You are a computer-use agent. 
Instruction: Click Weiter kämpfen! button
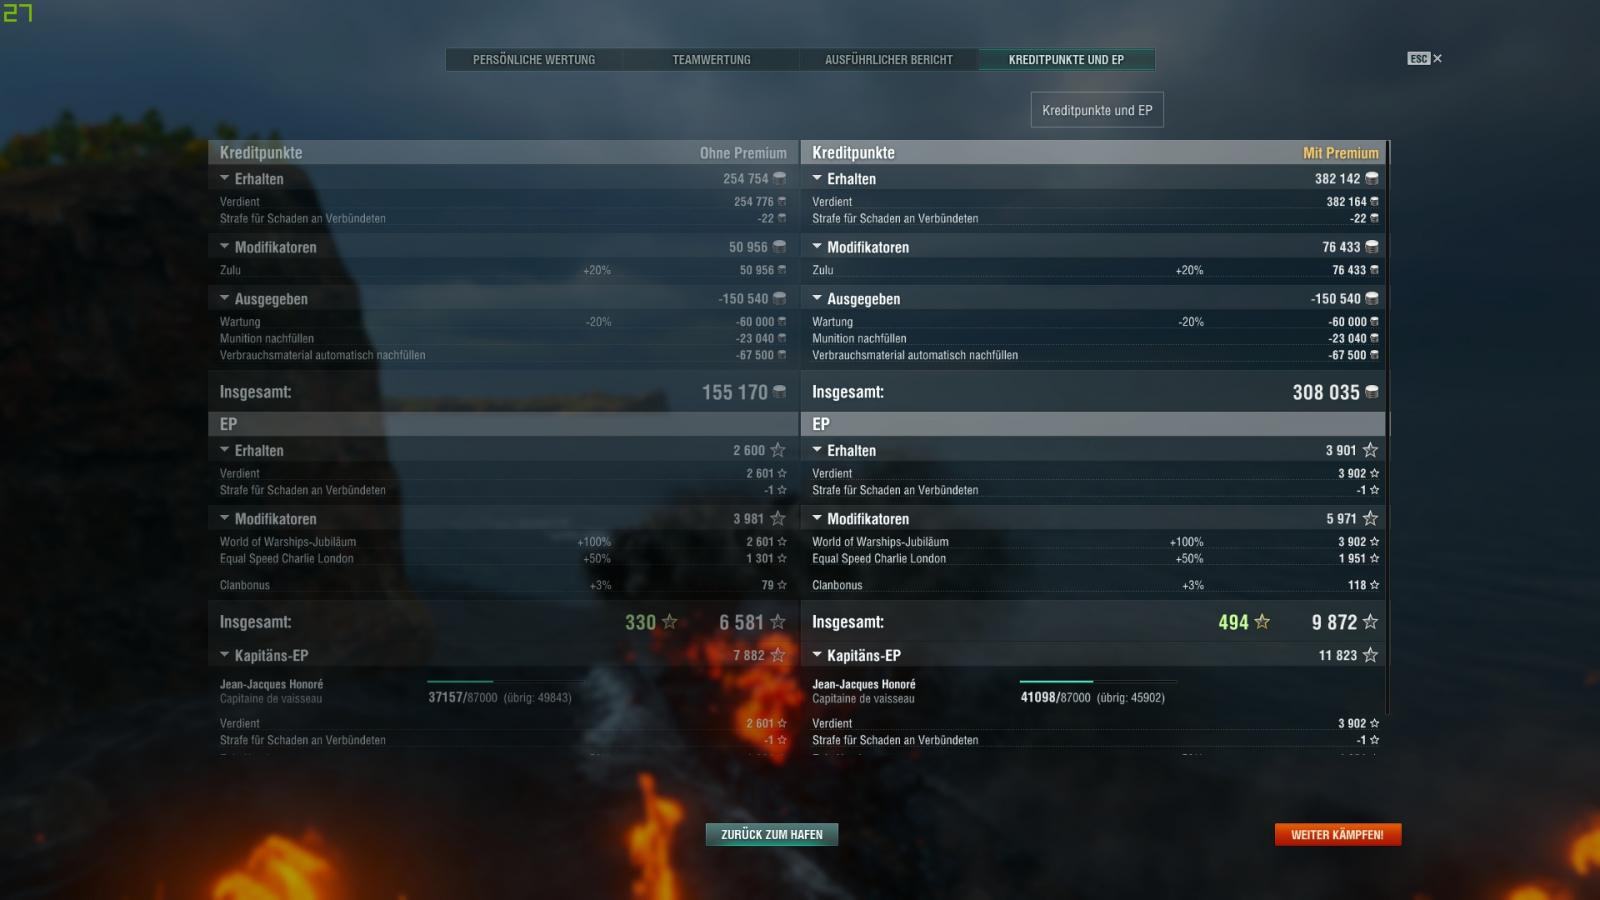pyautogui.click(x=1338, y=834)
